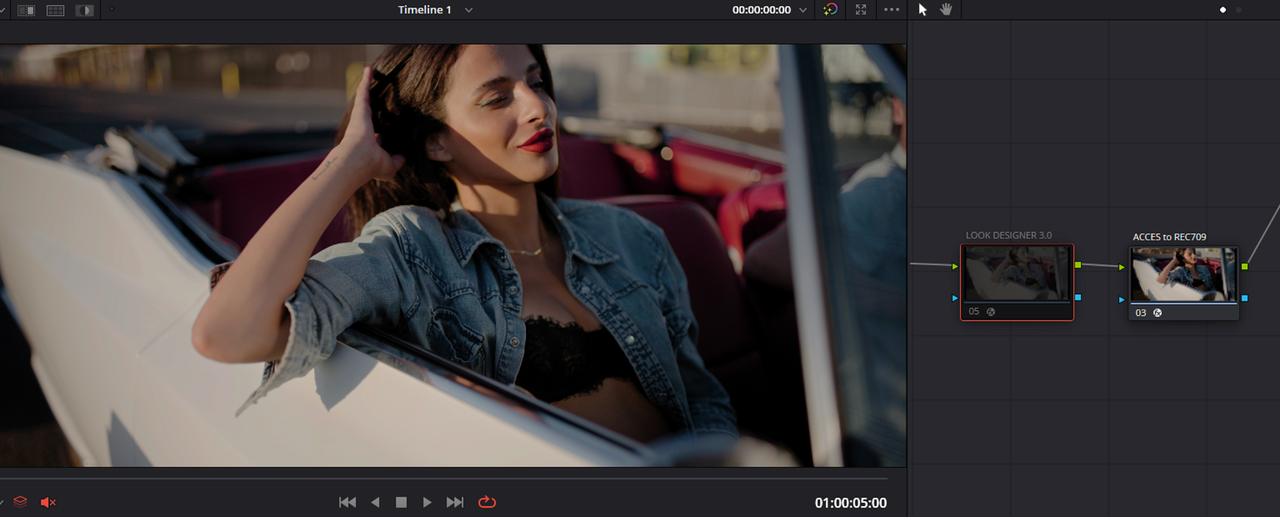This screenshot has height=517, width=1280.
Task: Click green RGB input of LOOK DESIGNER node
Action: tap(955, 267)
